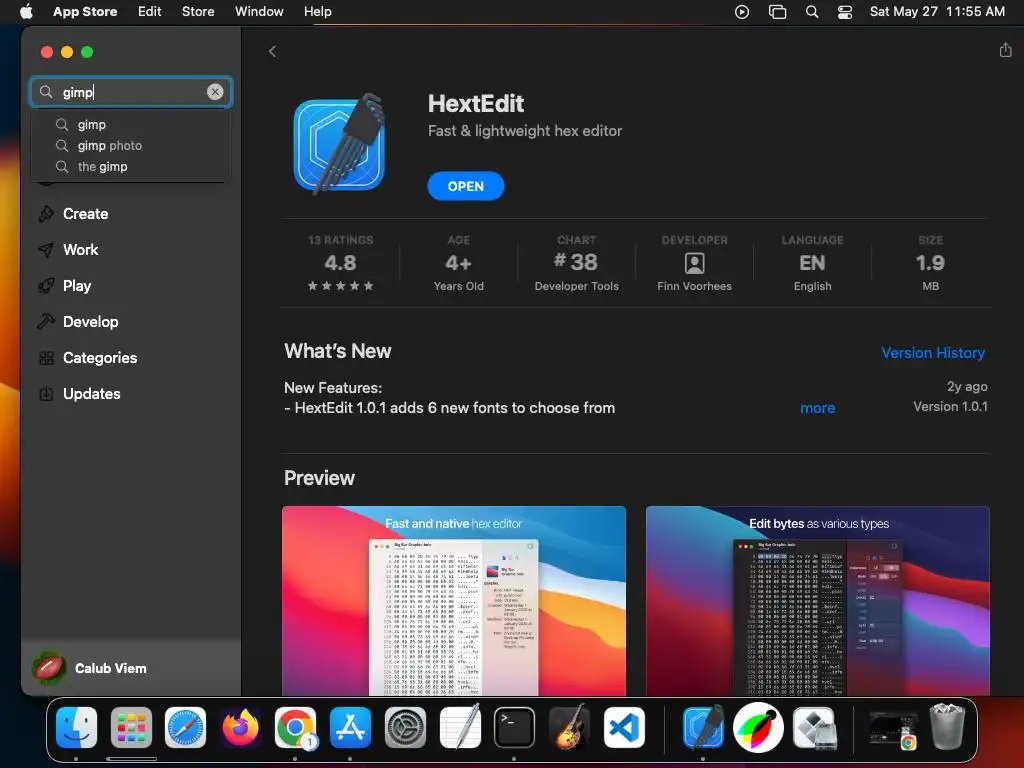Click the Stage Manager menu bar icon
Screen dimensions: 1024x768
(x=777, y=12)
